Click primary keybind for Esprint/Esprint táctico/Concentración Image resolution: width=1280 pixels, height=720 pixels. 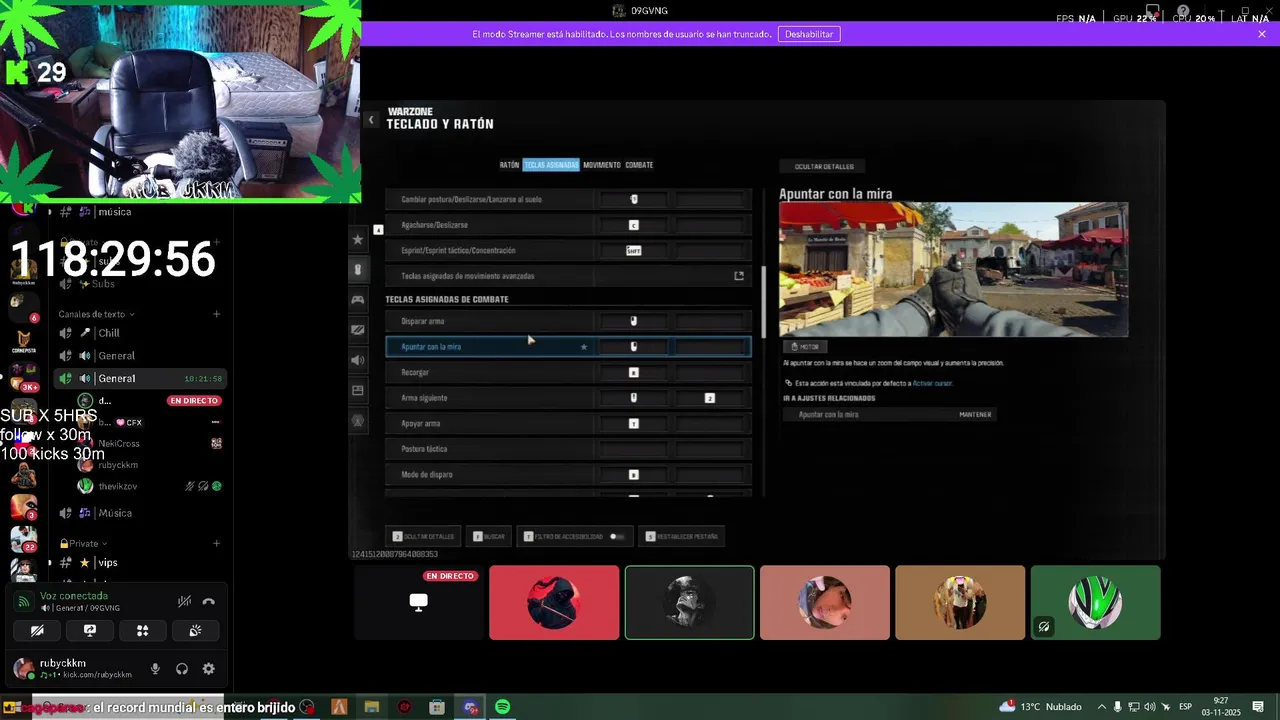pyautogui.click(x=633, y=251)
